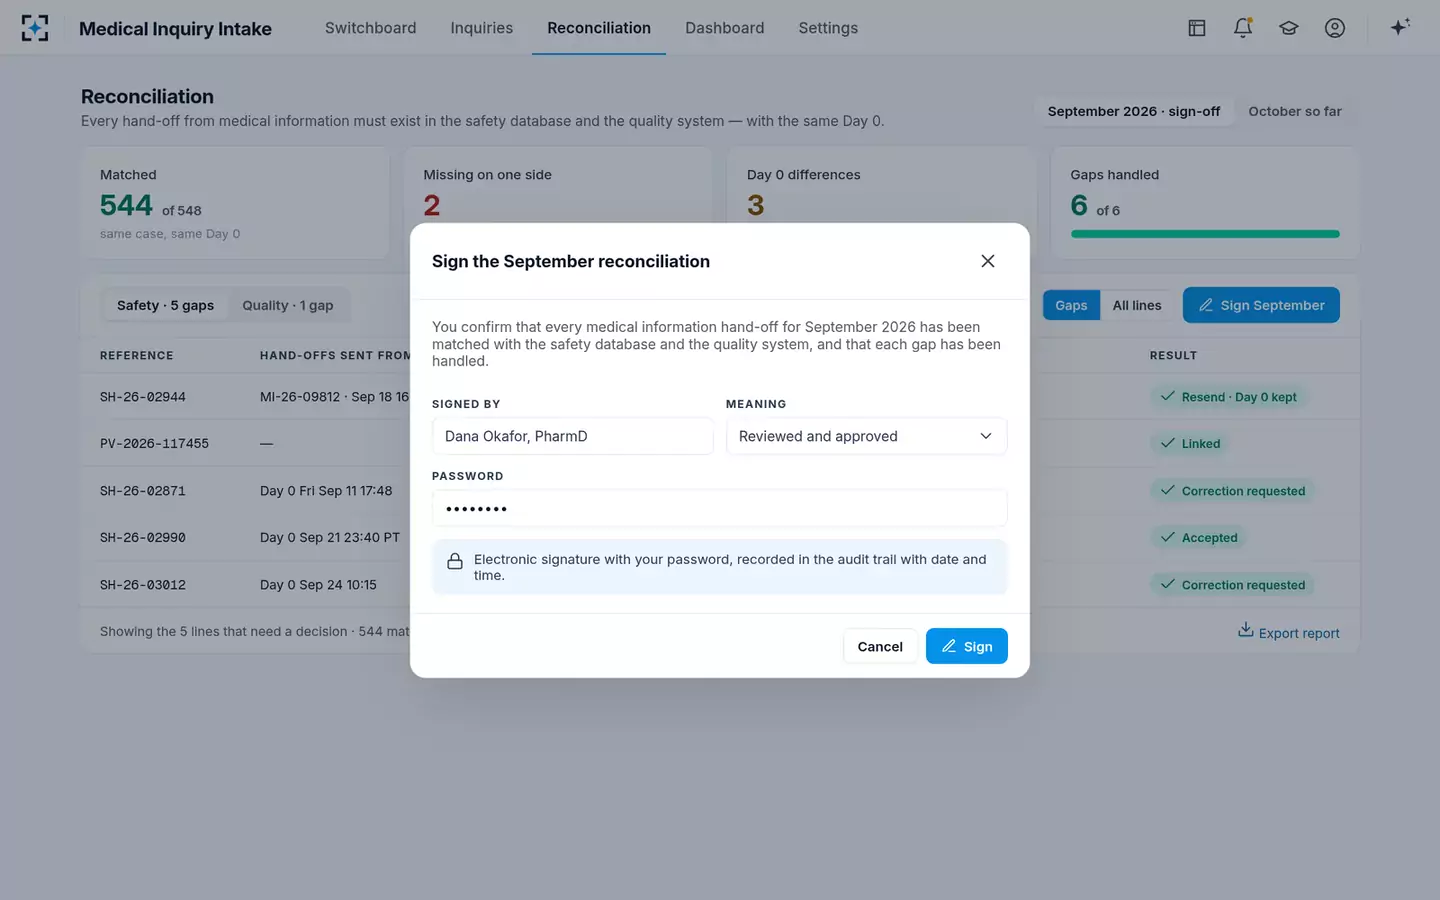This screenshot has width=1440, height=900.
Task: Focus the Password field
Action: (720, 508)
